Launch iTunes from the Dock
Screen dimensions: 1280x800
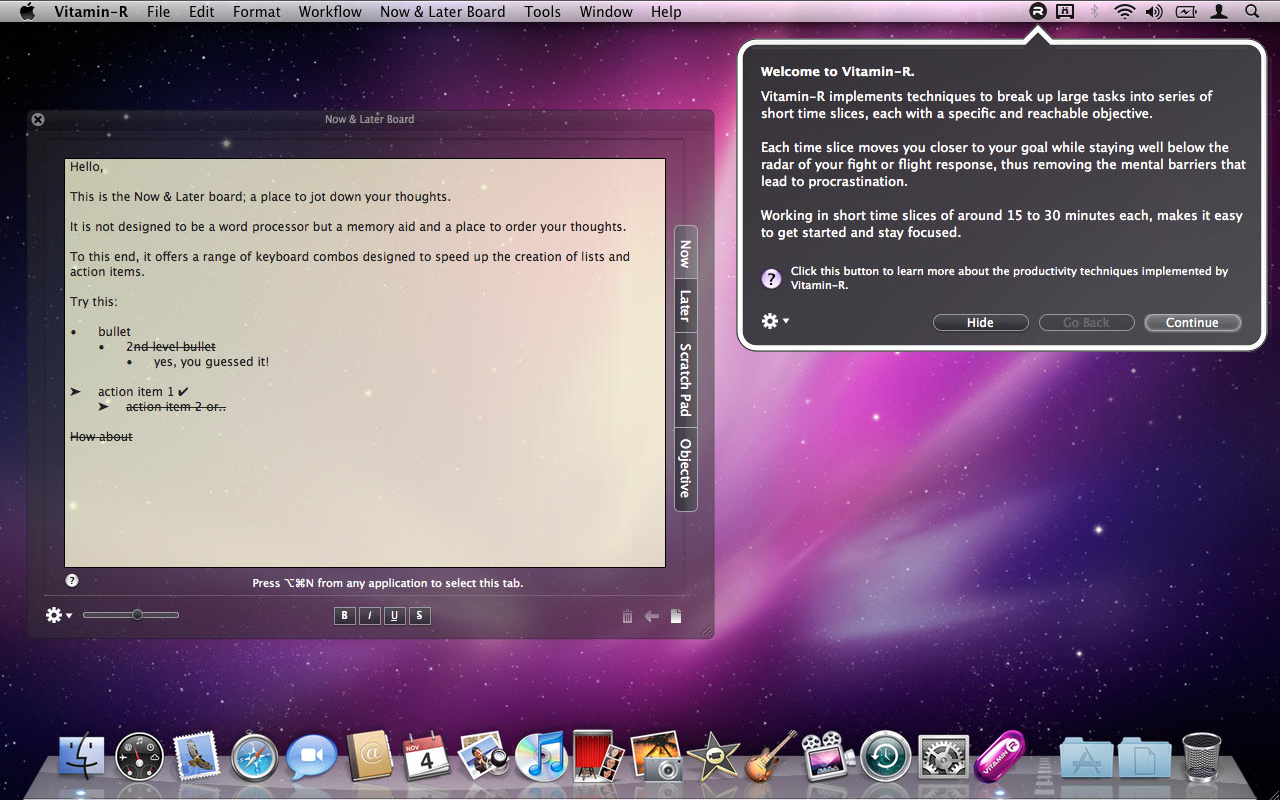coord(541,757)
